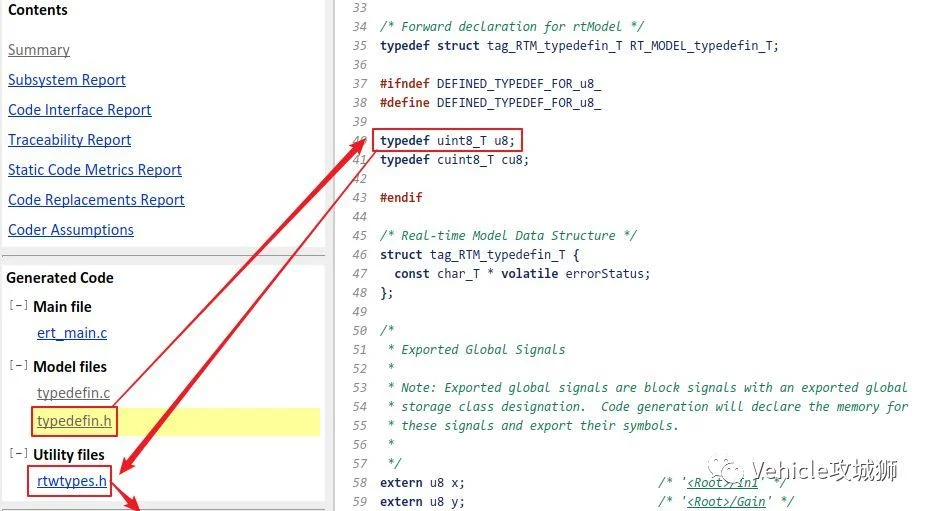The height and width of the screenshot is (511, 927).
Task: Open typedefin.h header file
Action: [74, 421]
